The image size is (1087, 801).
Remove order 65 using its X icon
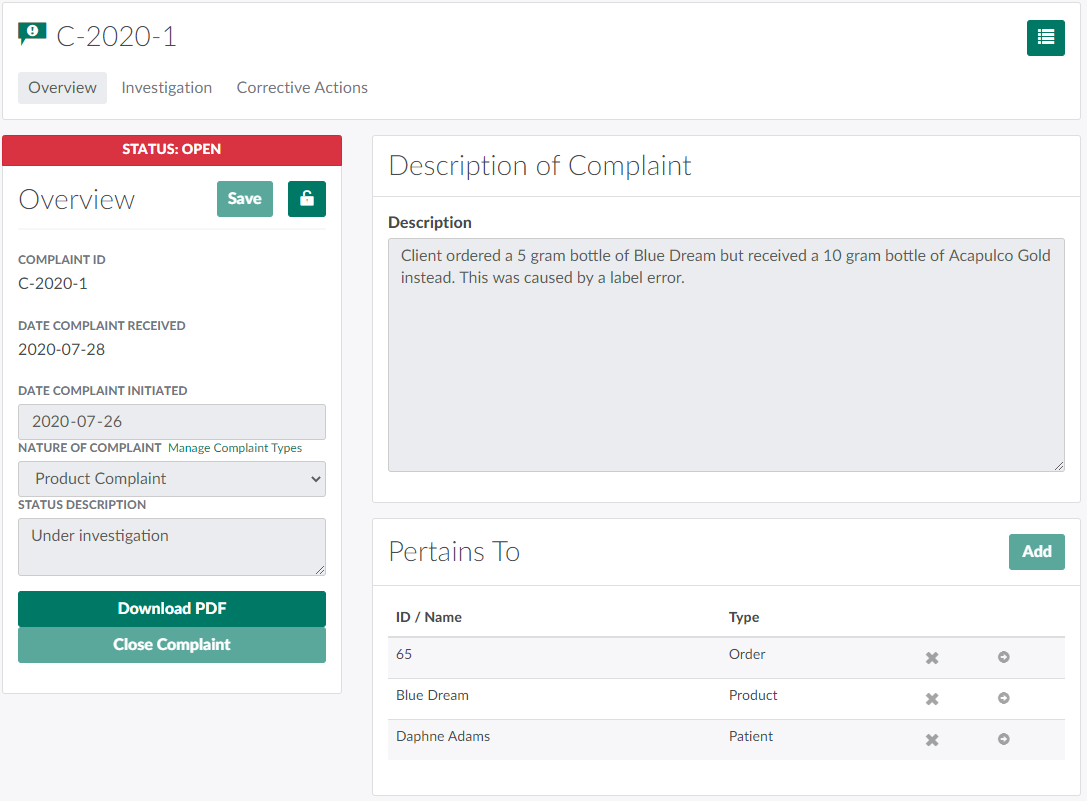coord(931,658)
